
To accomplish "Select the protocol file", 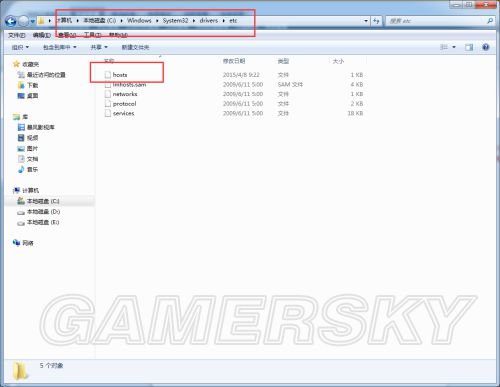I will [x=124, y=104].
